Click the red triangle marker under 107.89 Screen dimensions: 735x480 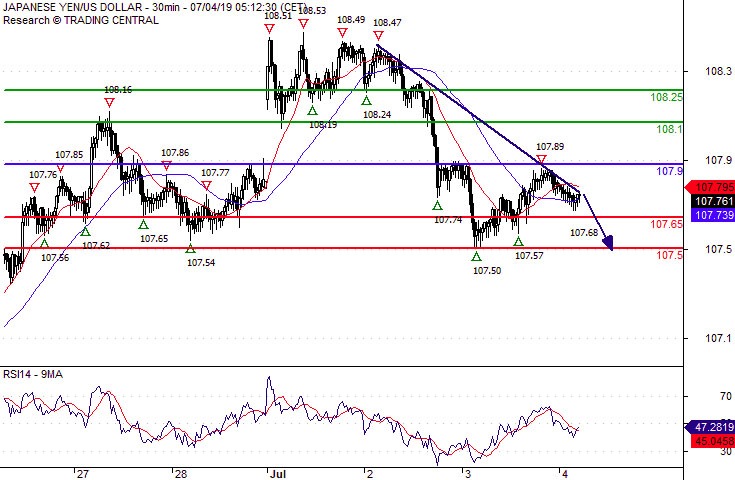(541, 159)
